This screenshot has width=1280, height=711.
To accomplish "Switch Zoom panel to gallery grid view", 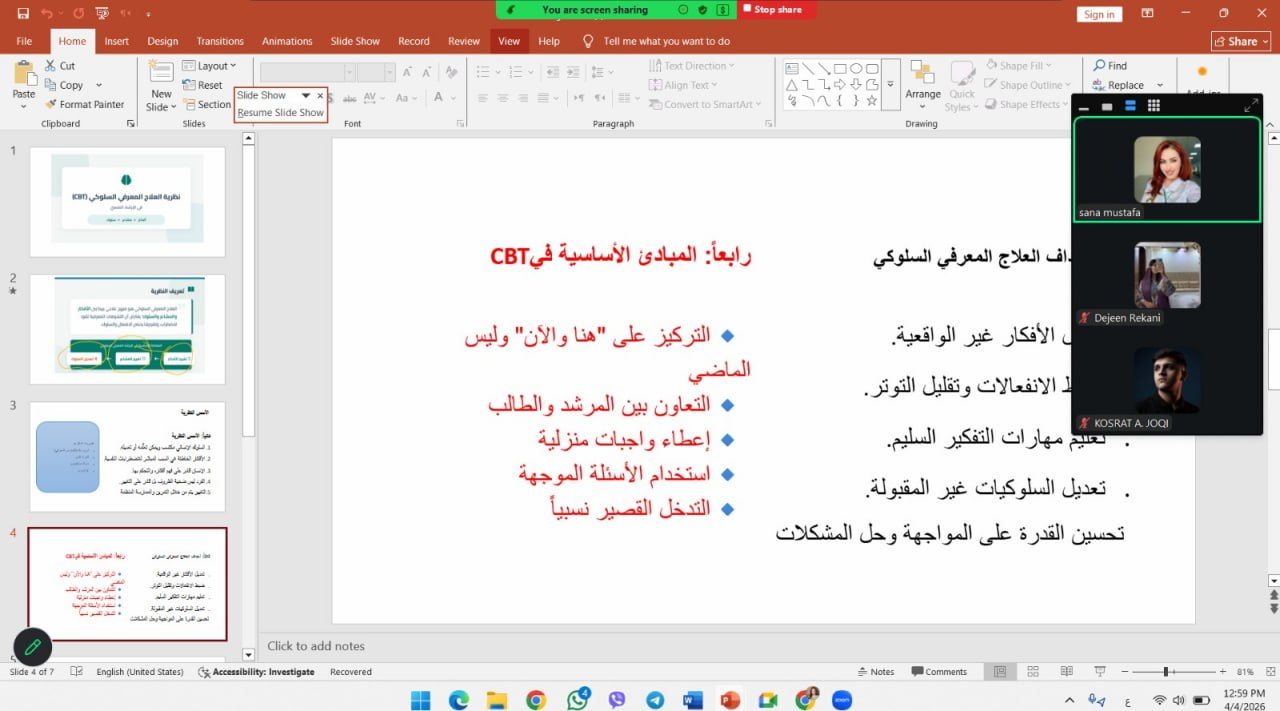I will point(1153,106).
